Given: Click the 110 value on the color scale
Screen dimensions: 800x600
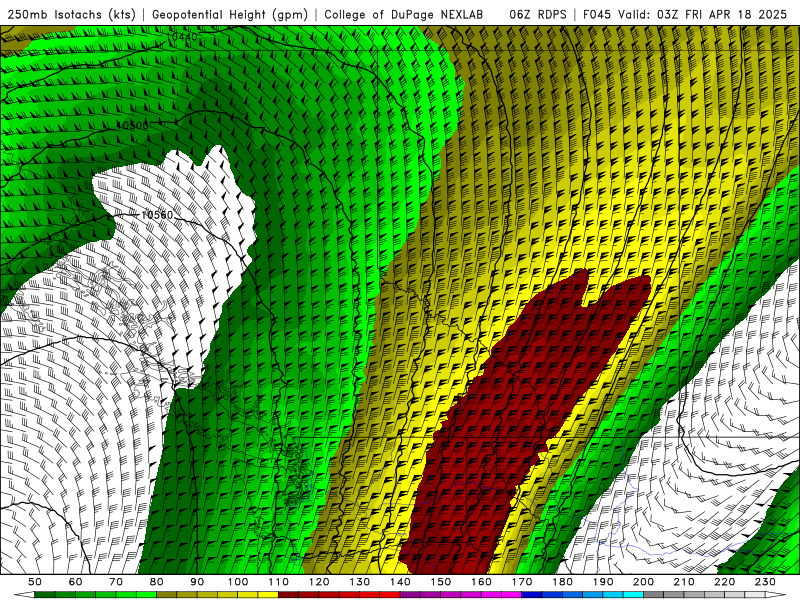Looking at the screenshot, I should 279,582.
